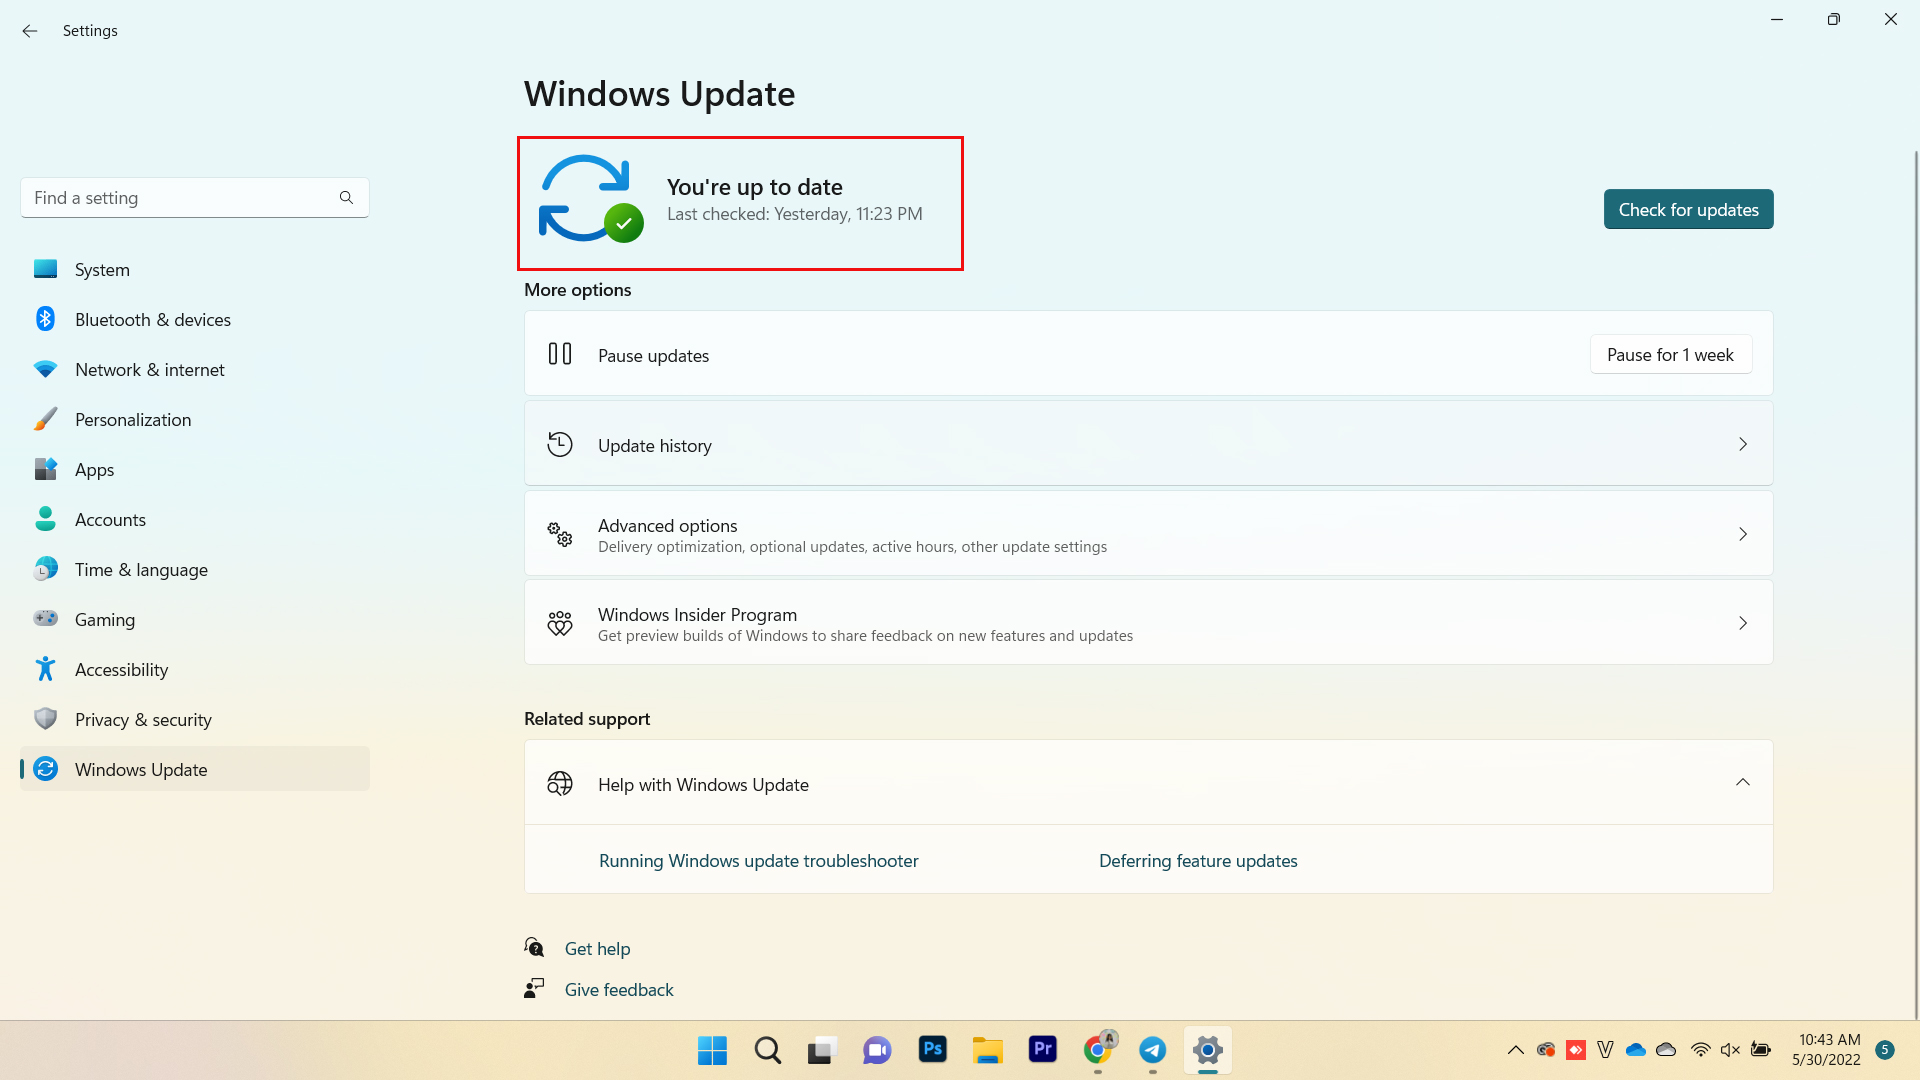Click the search magnifier in Find a setting
Screen dimensions: 1920x1080
click(x=346, y=198)
